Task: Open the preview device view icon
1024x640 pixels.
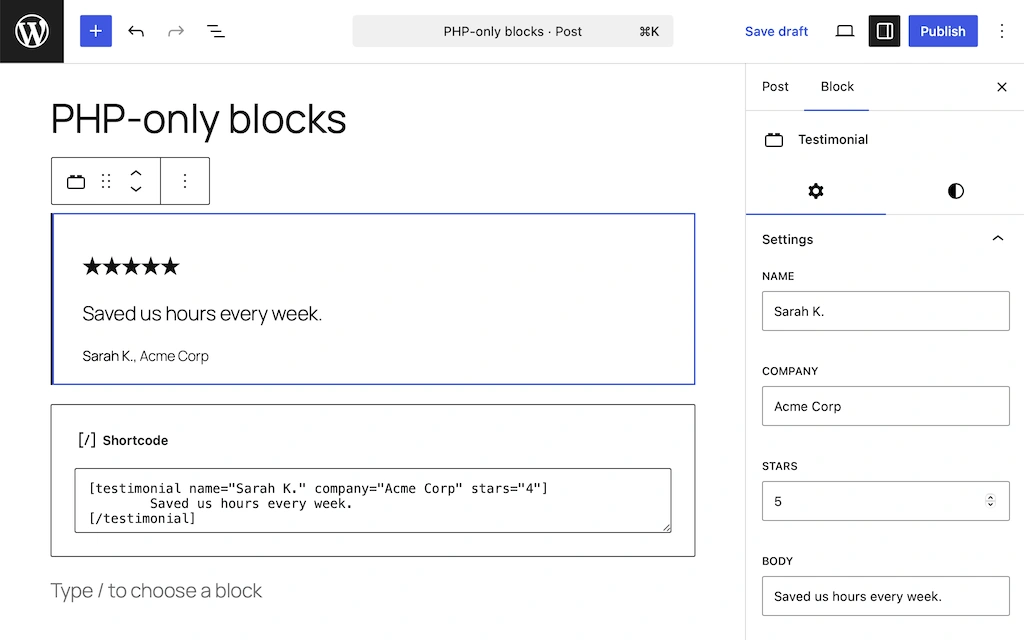Action: 844,31
